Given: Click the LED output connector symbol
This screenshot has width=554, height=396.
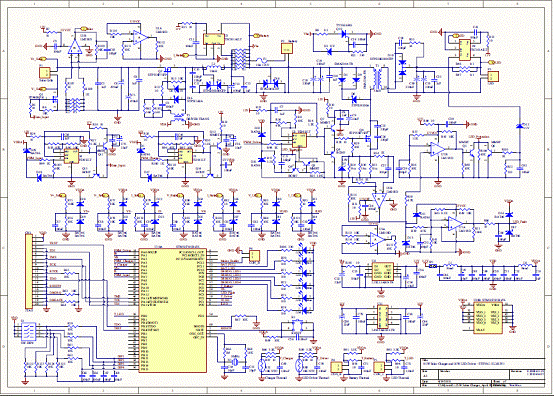Looking at the screenshot, I should point(493,77).
